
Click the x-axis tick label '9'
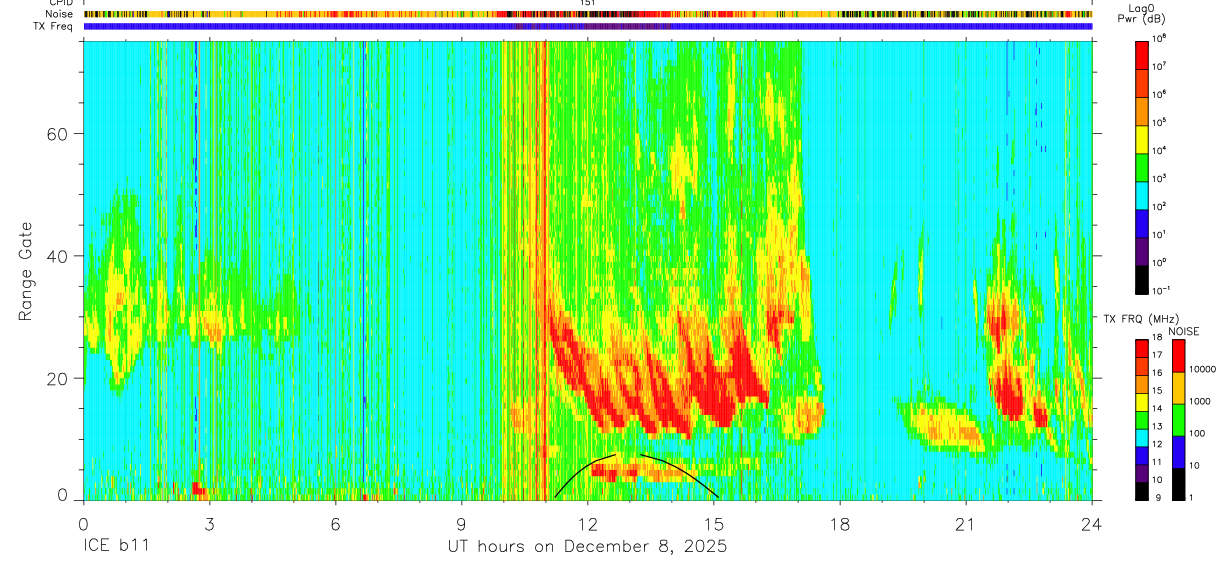click(x=461, y=523)
